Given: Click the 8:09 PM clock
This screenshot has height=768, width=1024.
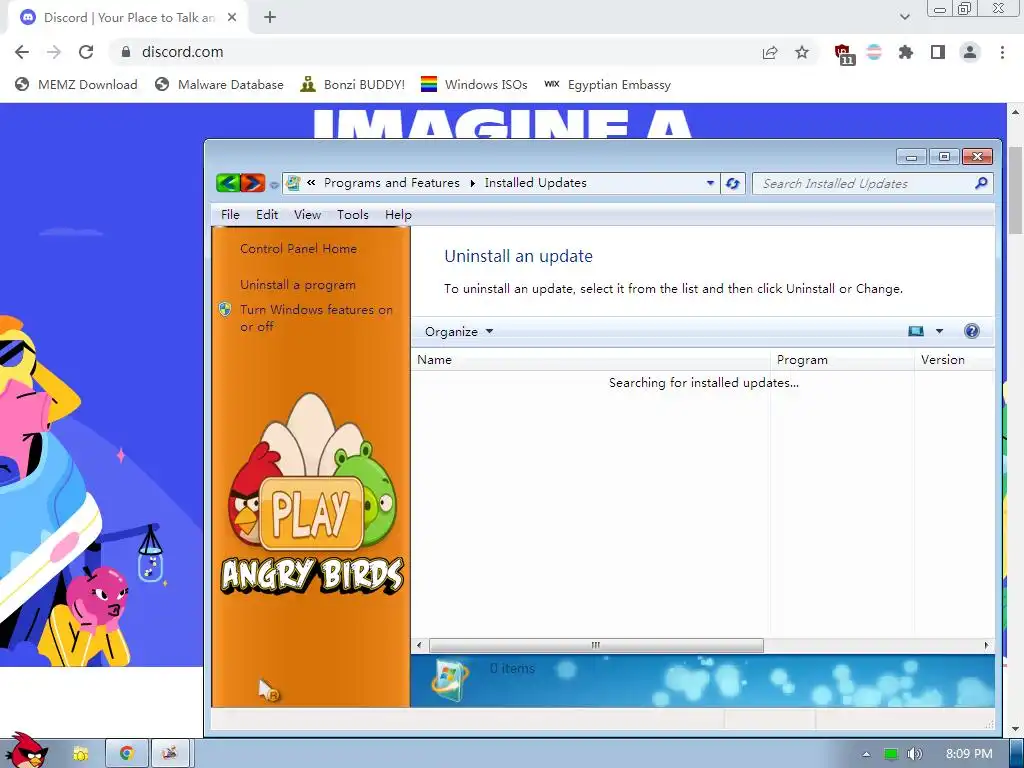Looking at the screenshot, I should tap(968, 754).
